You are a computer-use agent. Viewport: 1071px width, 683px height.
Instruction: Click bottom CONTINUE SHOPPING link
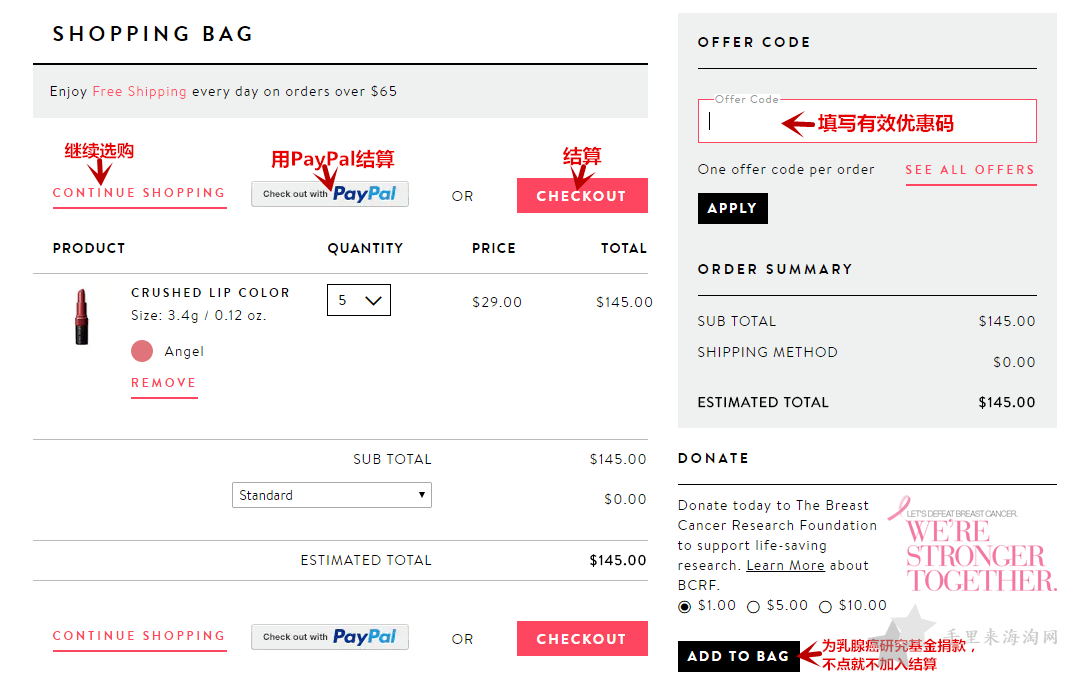(x=139, y=636)
